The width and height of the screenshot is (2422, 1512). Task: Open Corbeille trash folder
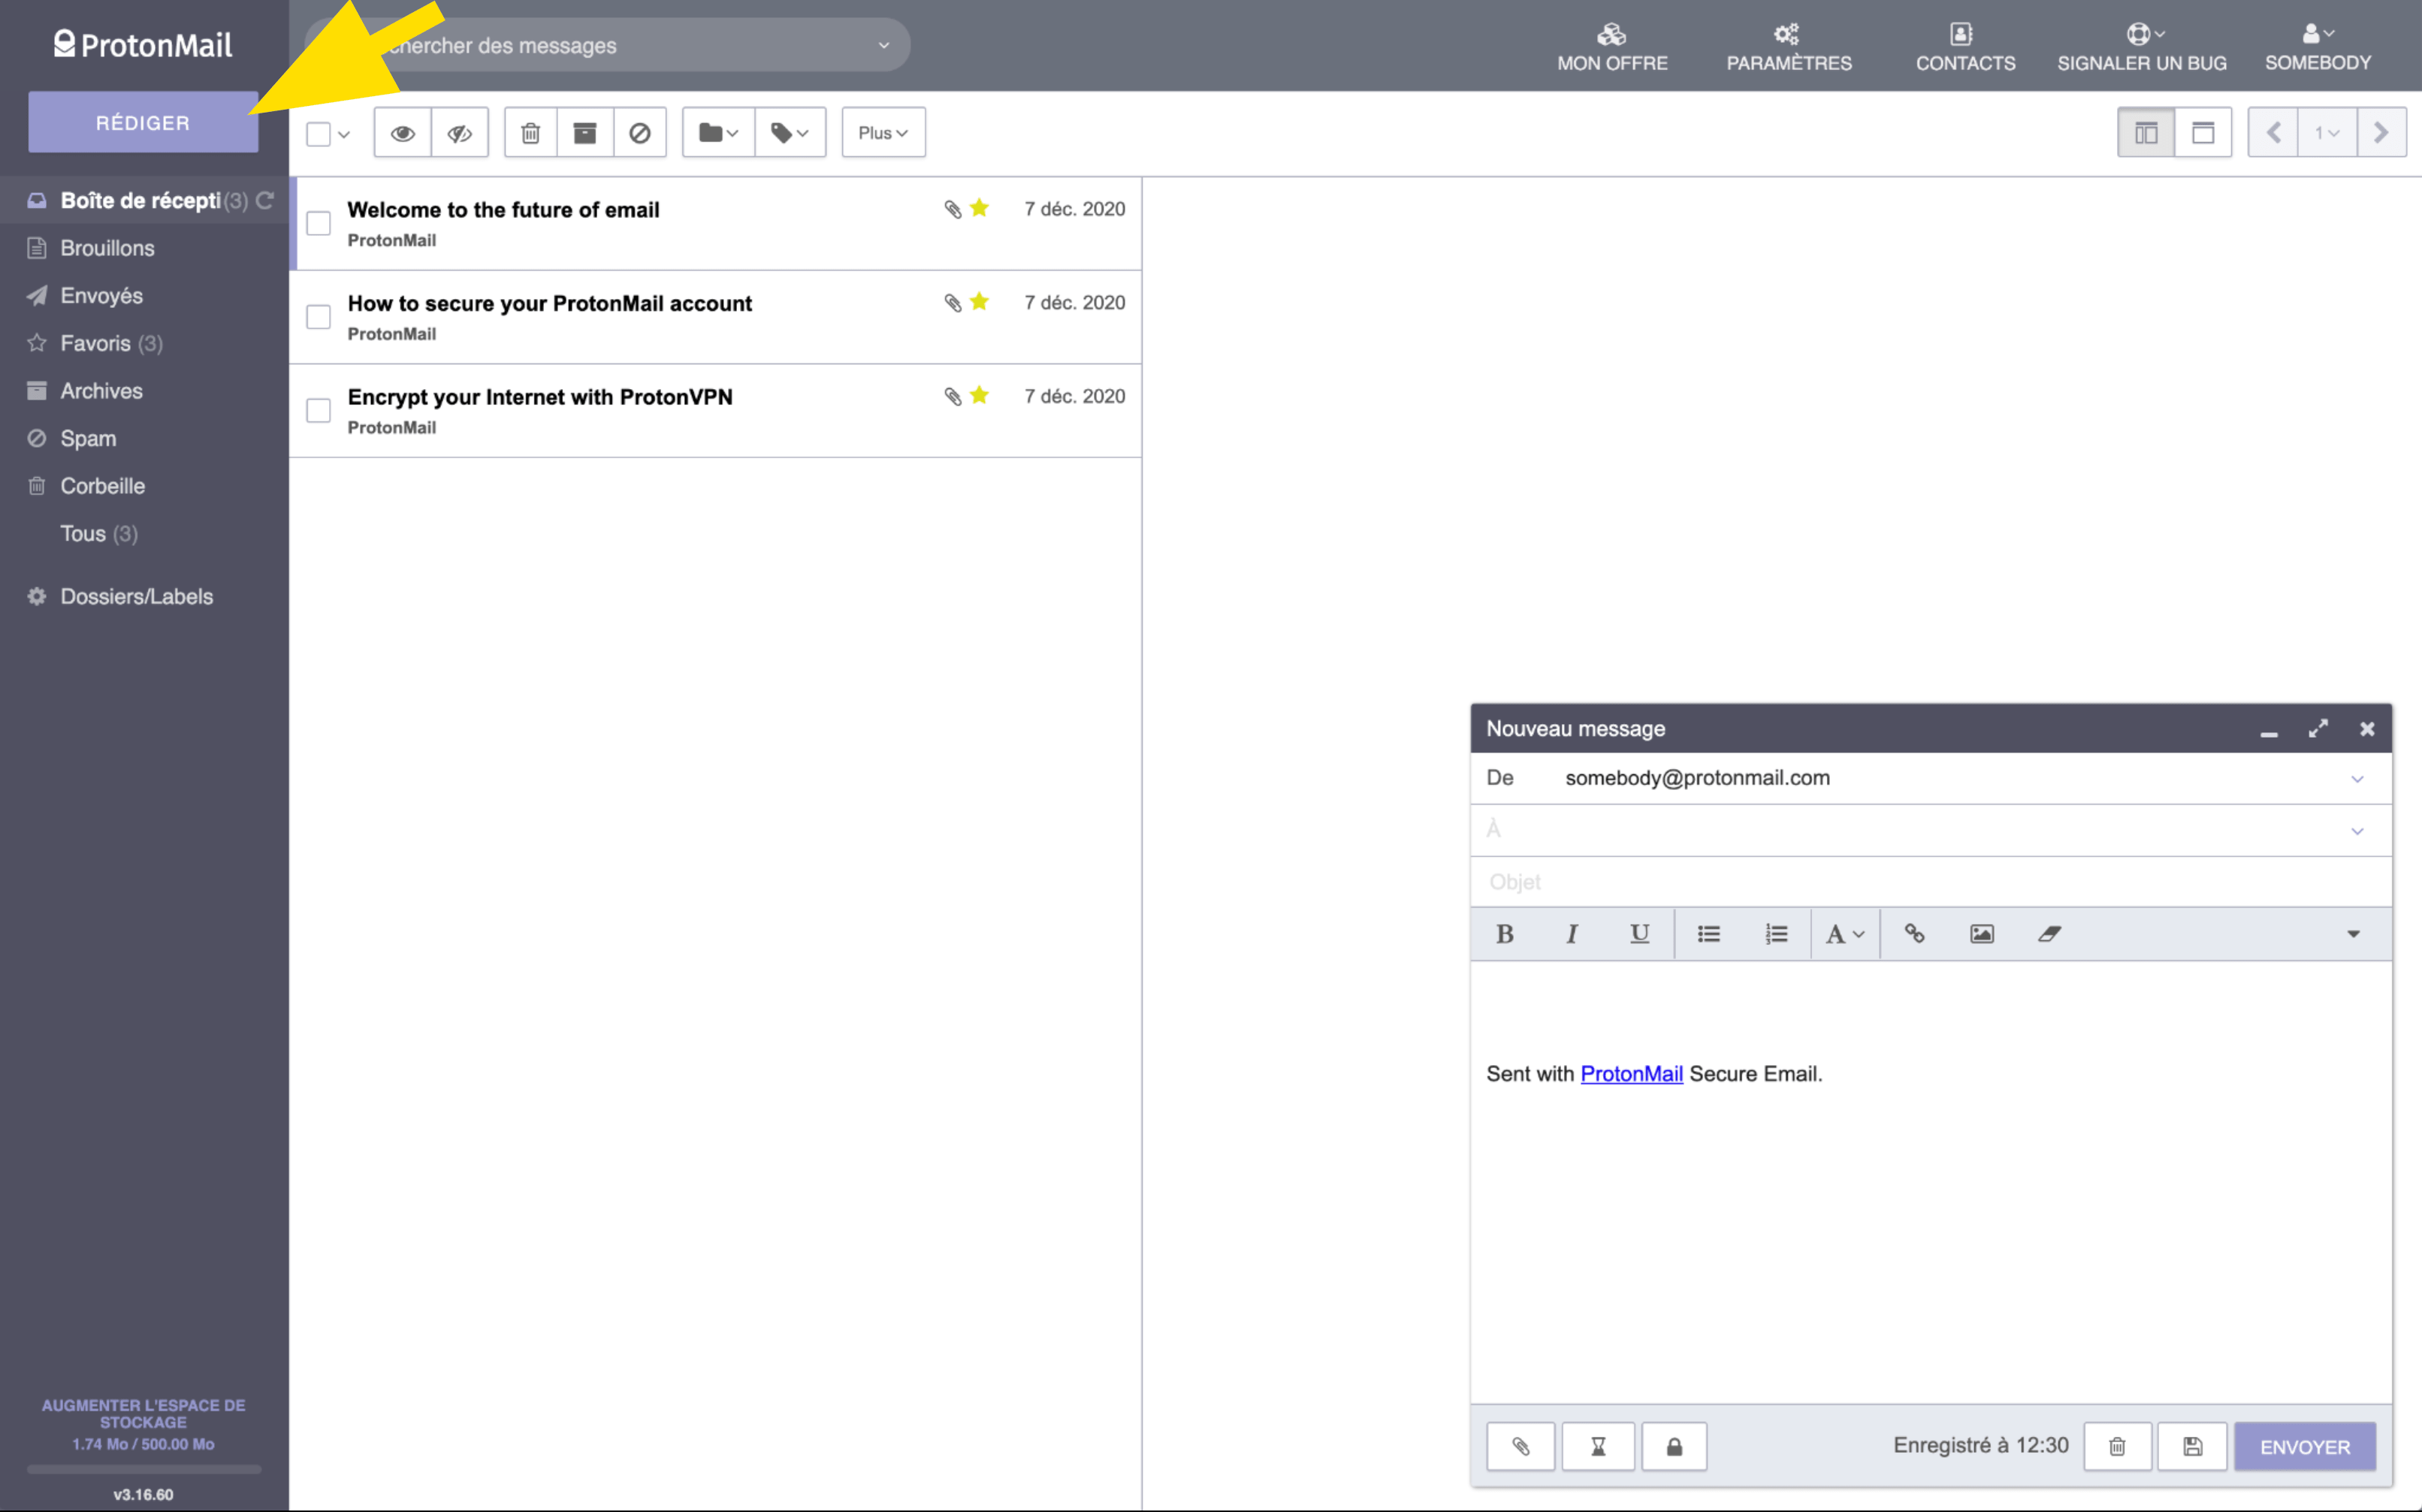tap(102, 486)
